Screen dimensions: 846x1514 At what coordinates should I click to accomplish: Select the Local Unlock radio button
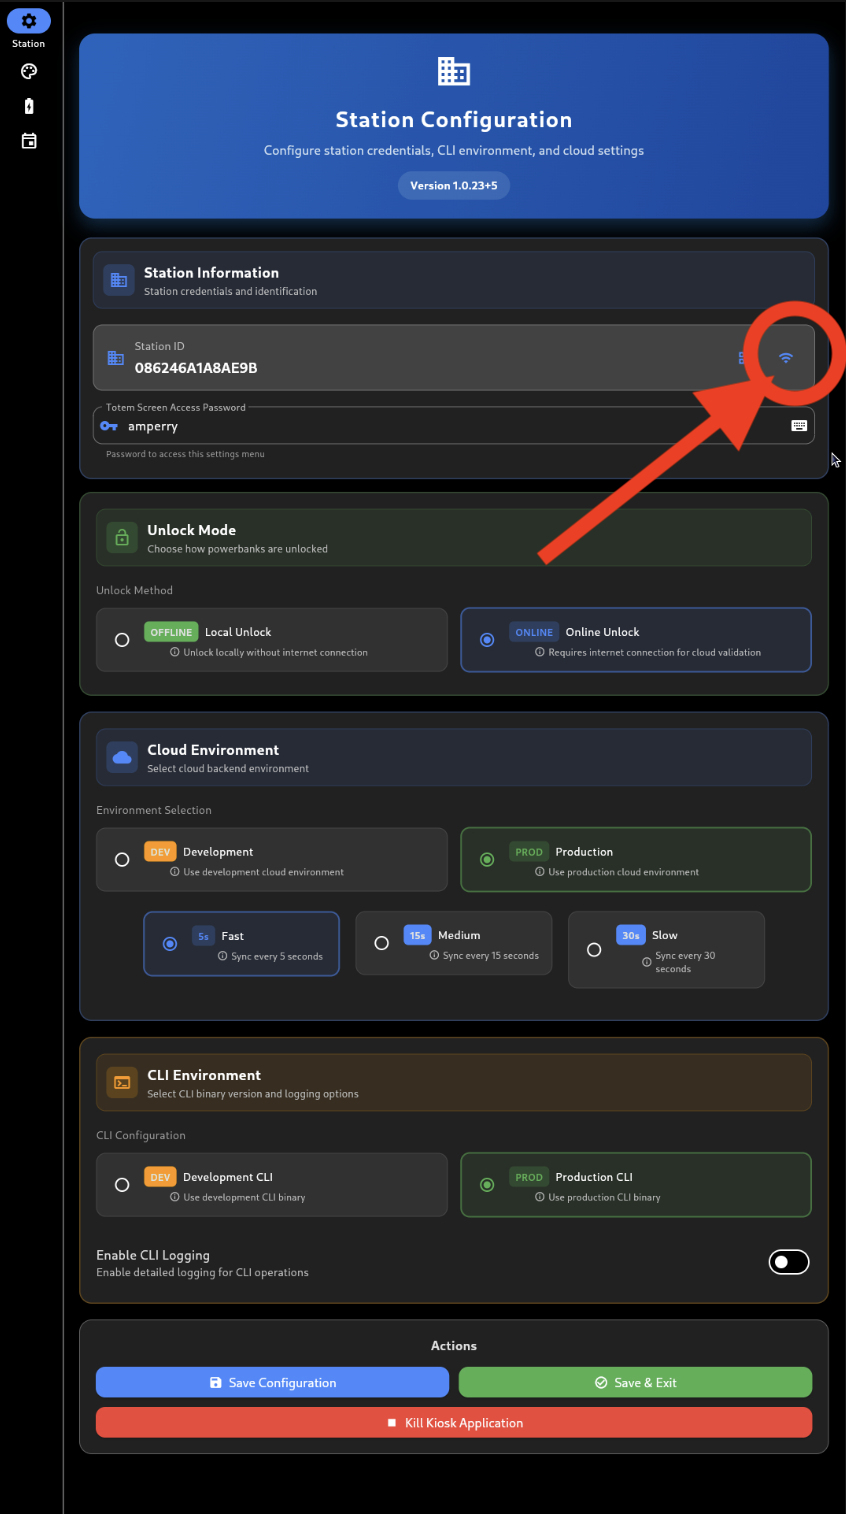[x=122, y=639]
